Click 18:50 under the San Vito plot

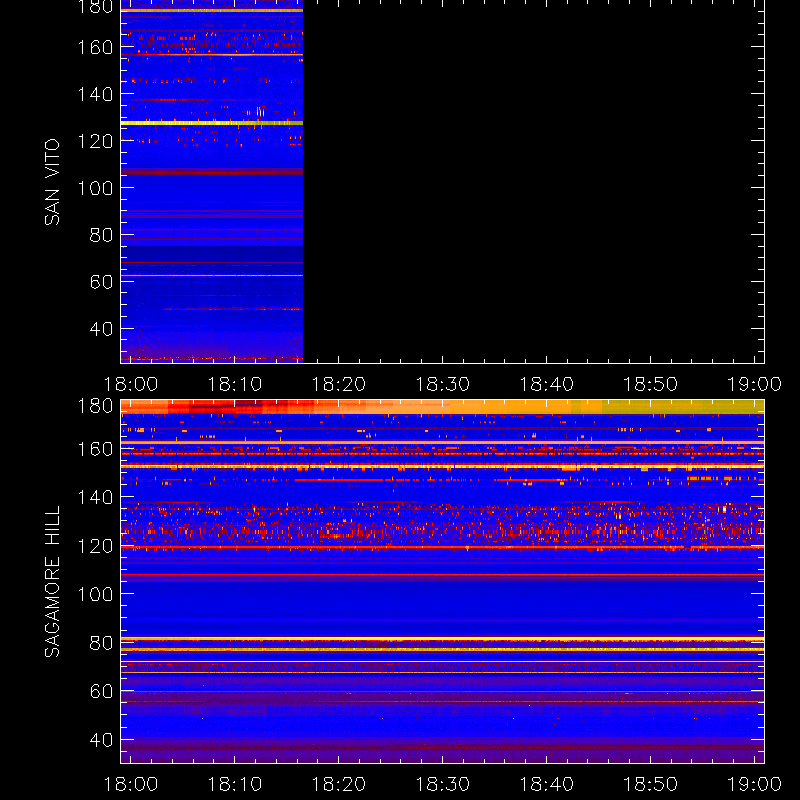pyautogui.click(x=651, y=384)
